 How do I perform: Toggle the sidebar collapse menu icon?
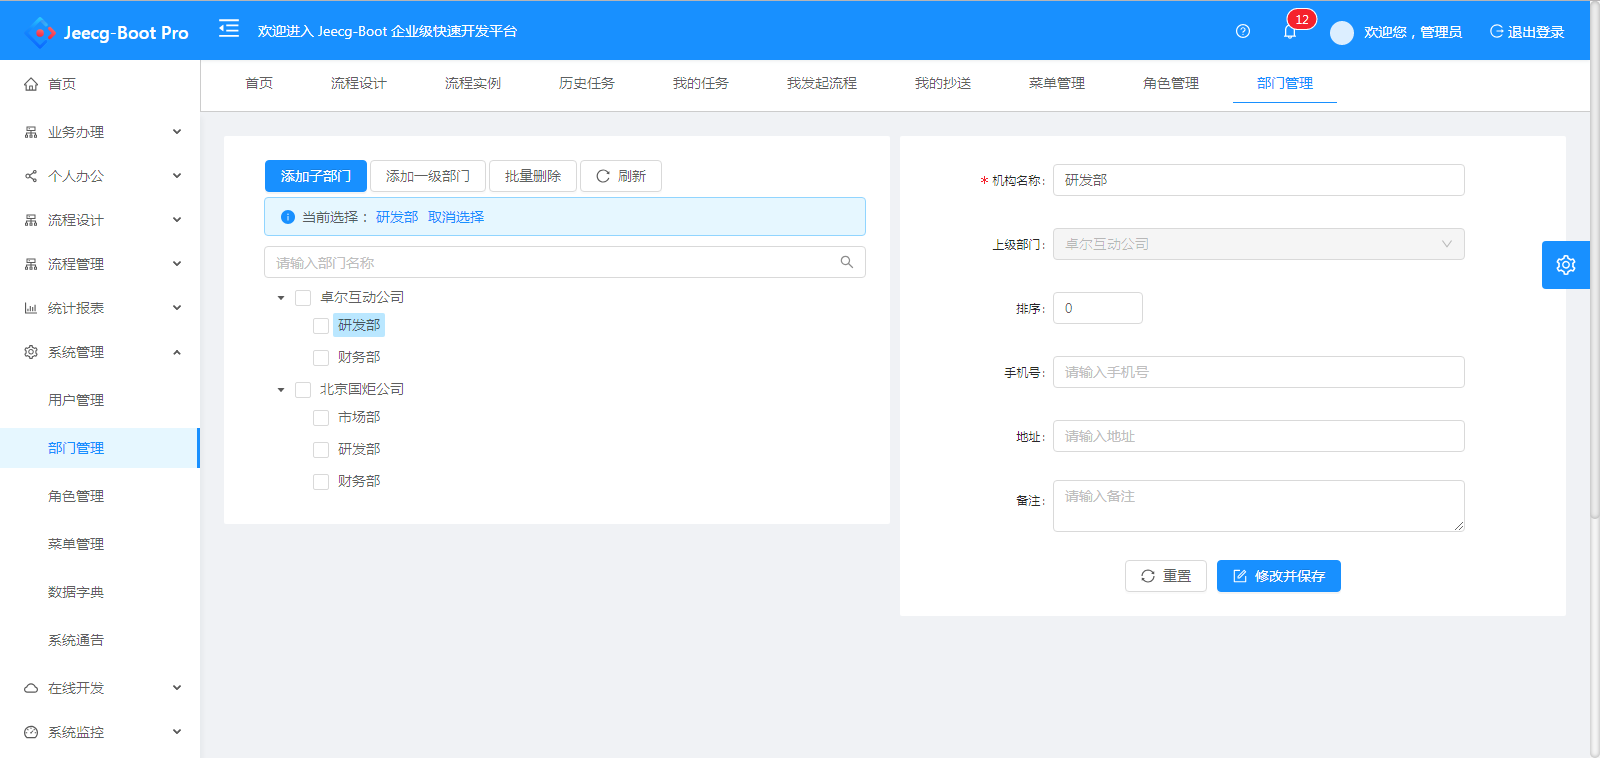coord(229,28)
